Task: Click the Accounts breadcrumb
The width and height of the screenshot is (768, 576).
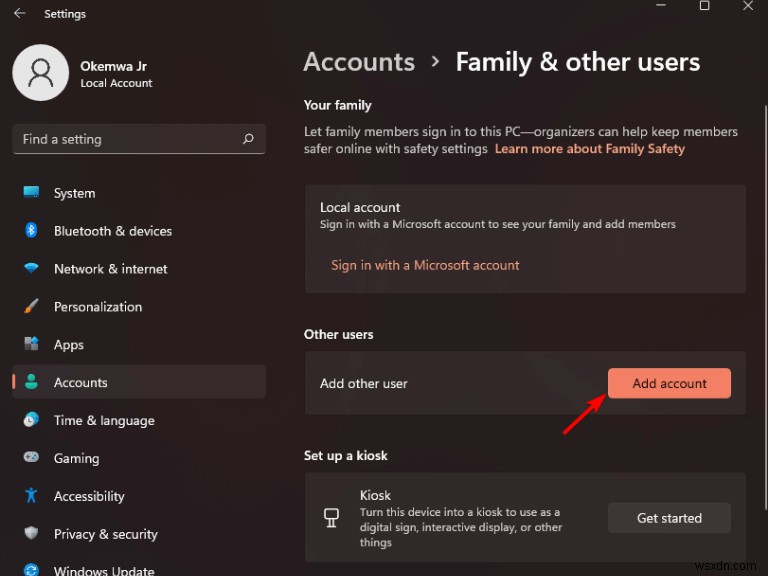Action: (359, 62)
